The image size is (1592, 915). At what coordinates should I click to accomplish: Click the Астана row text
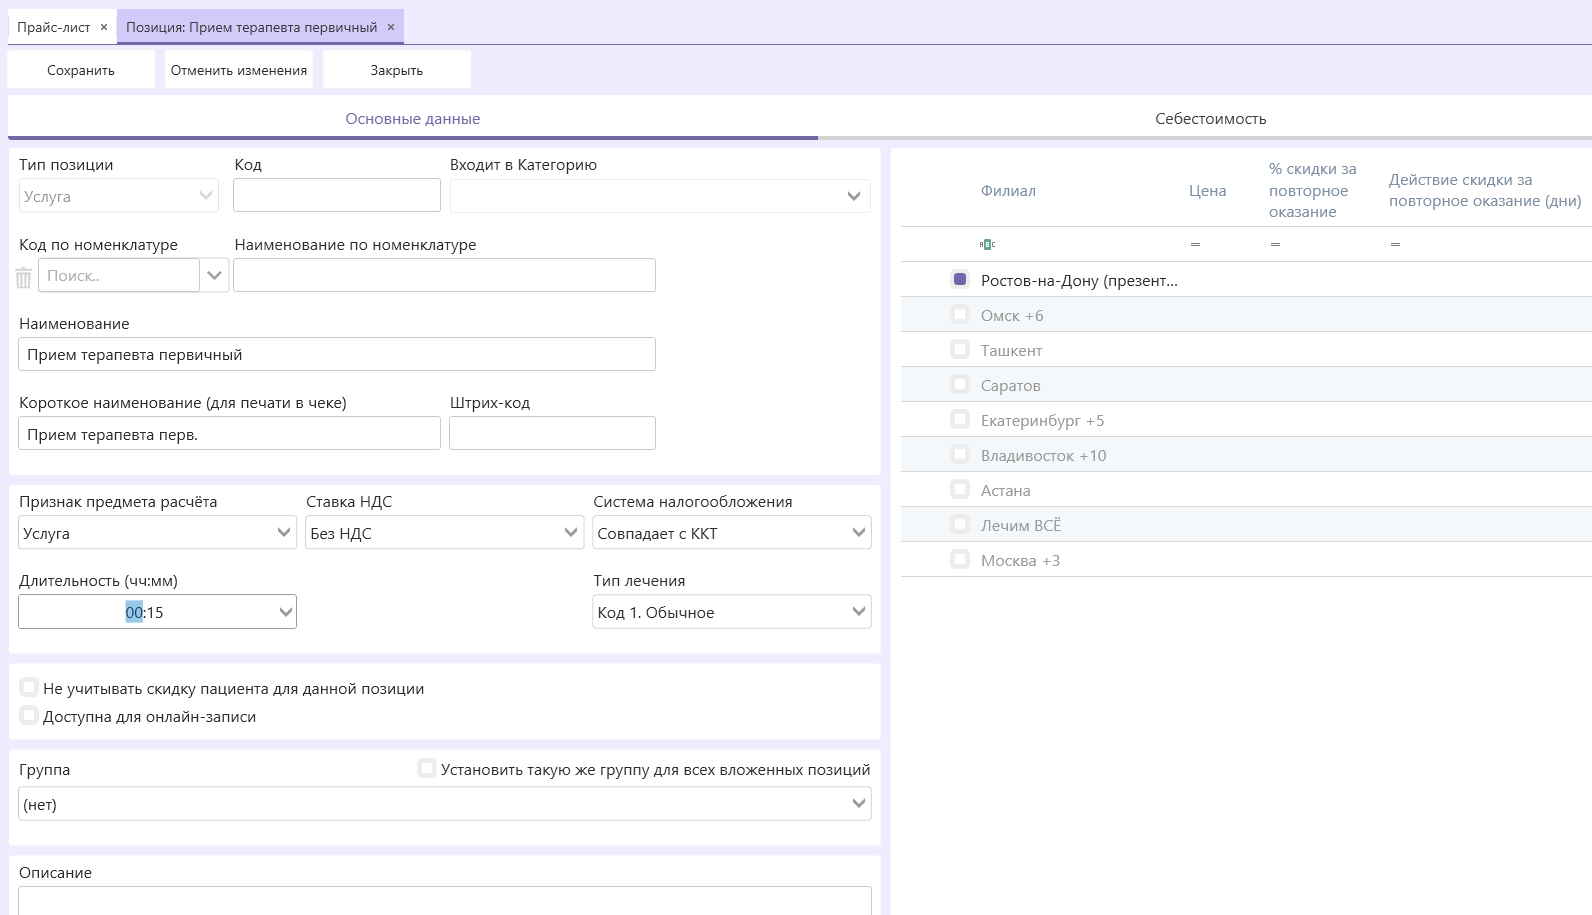[1005, 490]
